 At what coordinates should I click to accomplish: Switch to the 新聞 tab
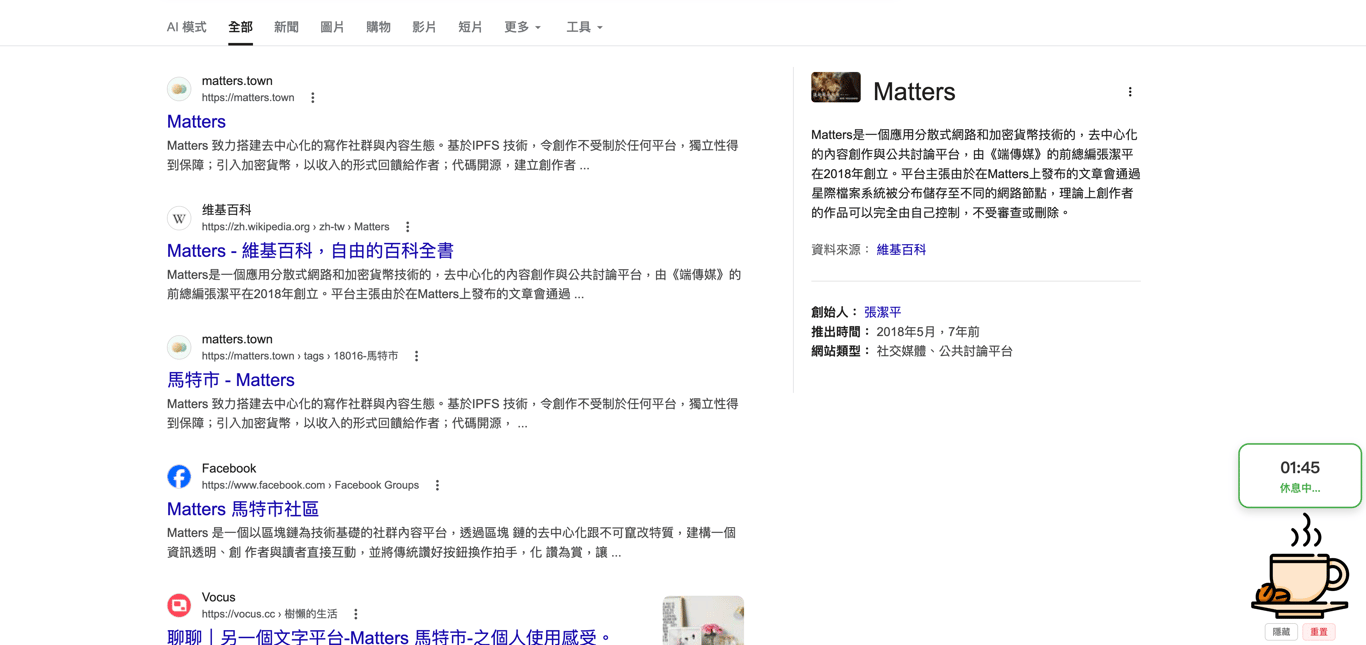pos(286,27)
